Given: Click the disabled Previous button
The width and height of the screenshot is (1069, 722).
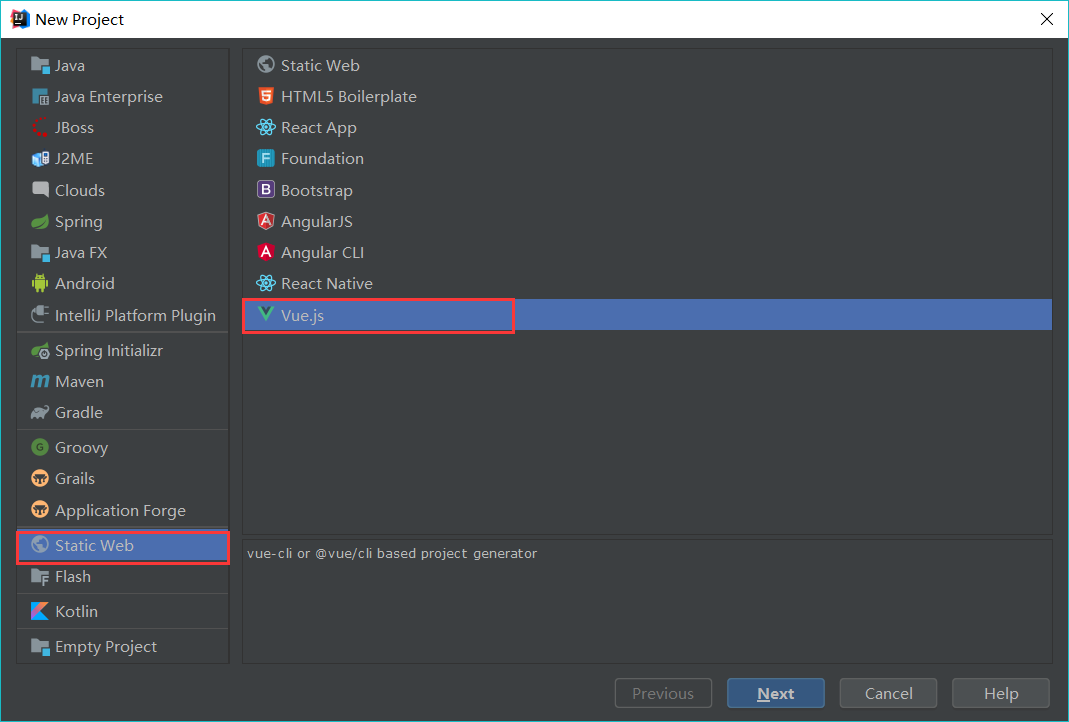Looking at the screenshot, I should pyautogui.click(x=663, y=693).
